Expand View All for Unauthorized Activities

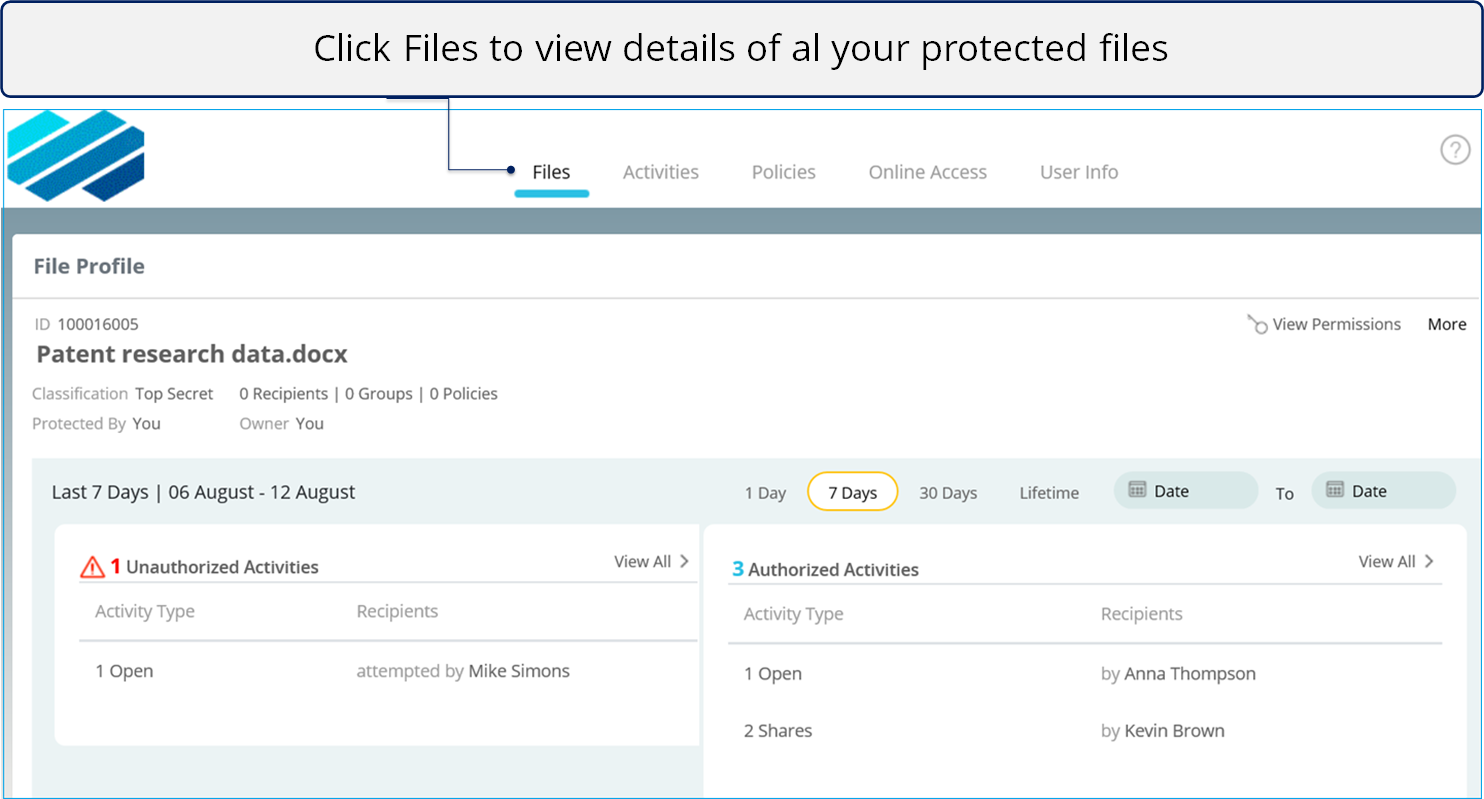[652, 562]
